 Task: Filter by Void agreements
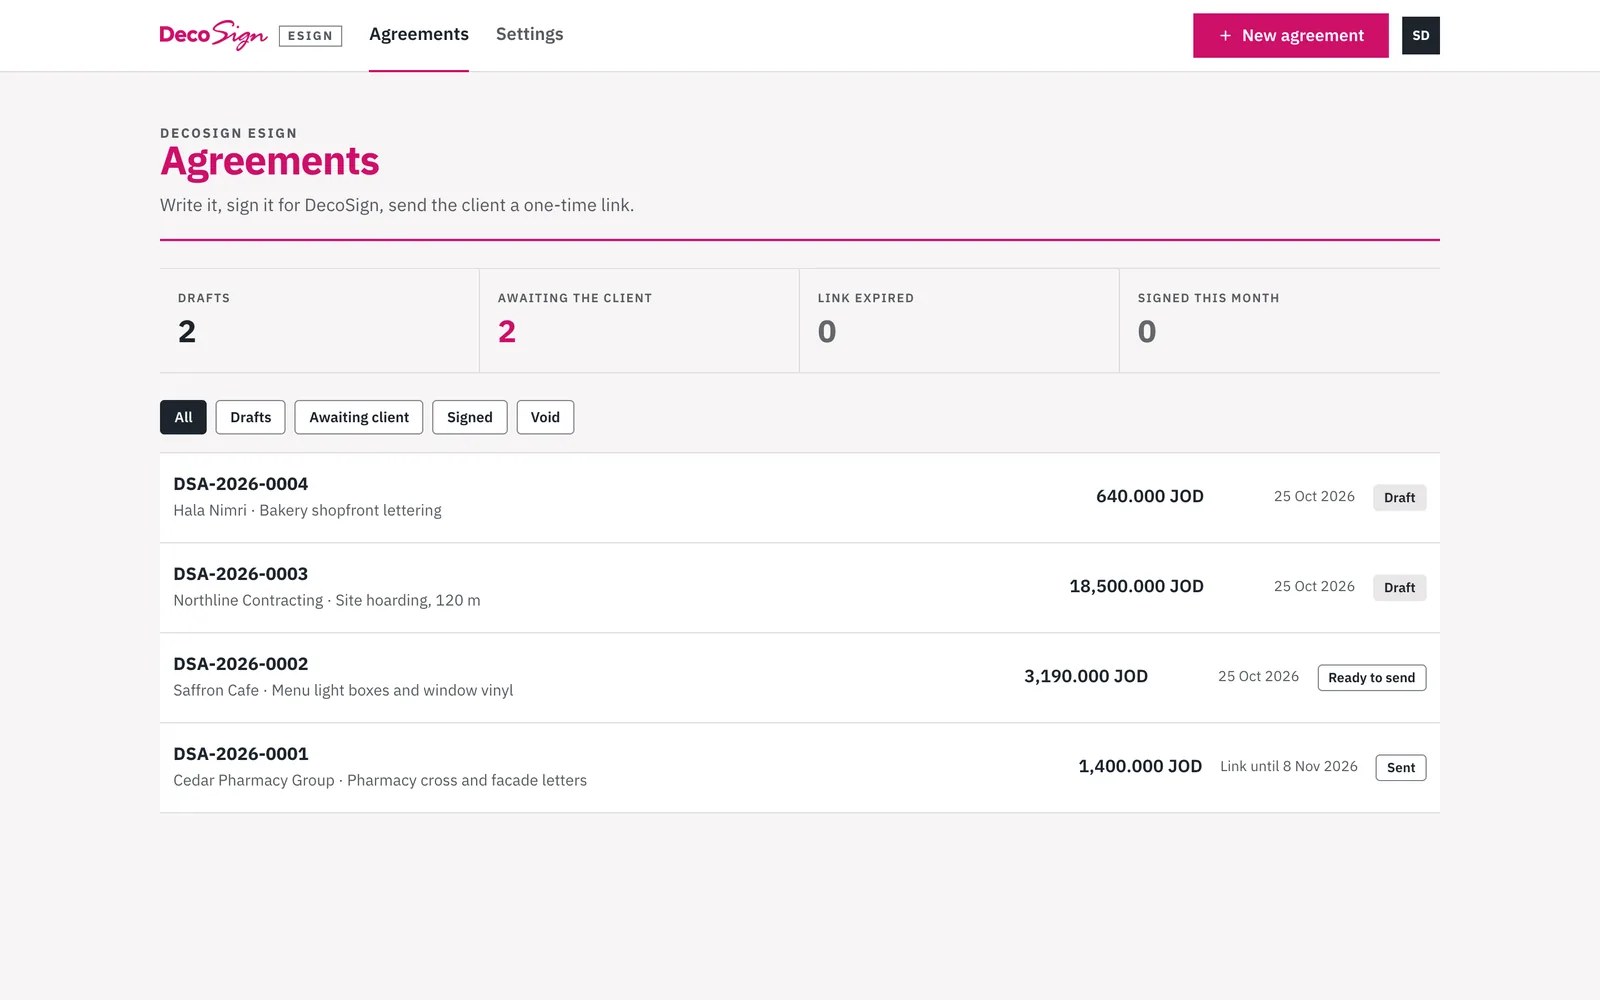click(x=545, y=417)
